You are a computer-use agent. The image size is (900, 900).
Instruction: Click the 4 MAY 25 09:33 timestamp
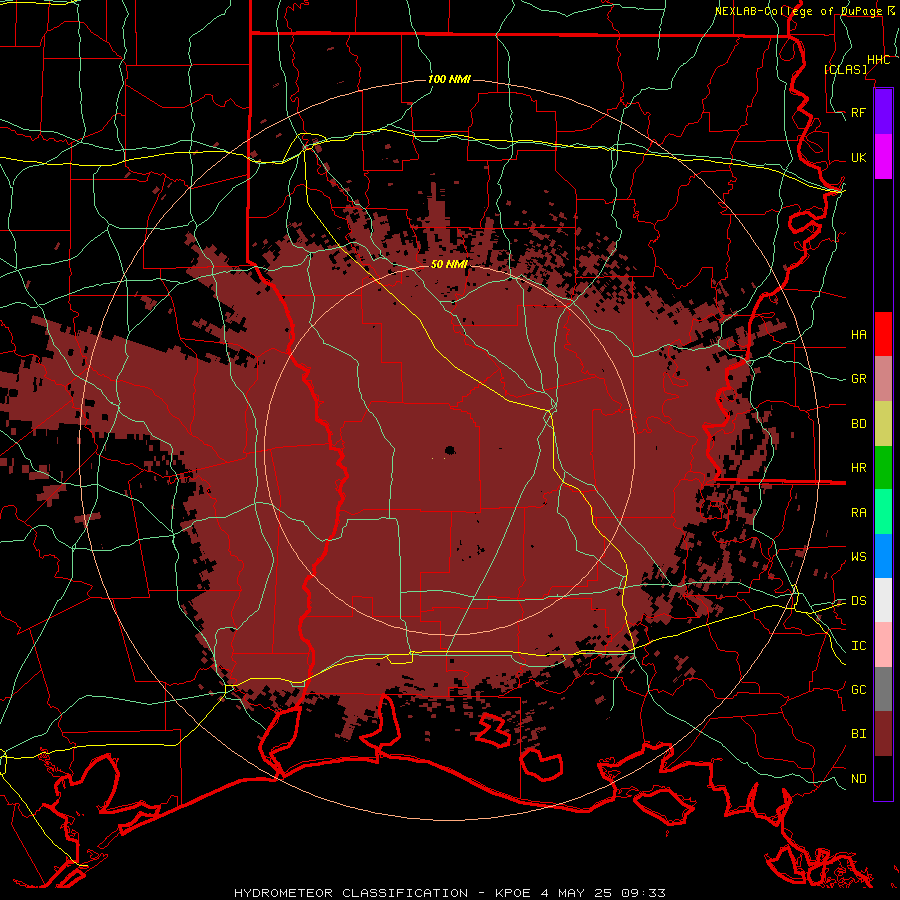(603, 893)
